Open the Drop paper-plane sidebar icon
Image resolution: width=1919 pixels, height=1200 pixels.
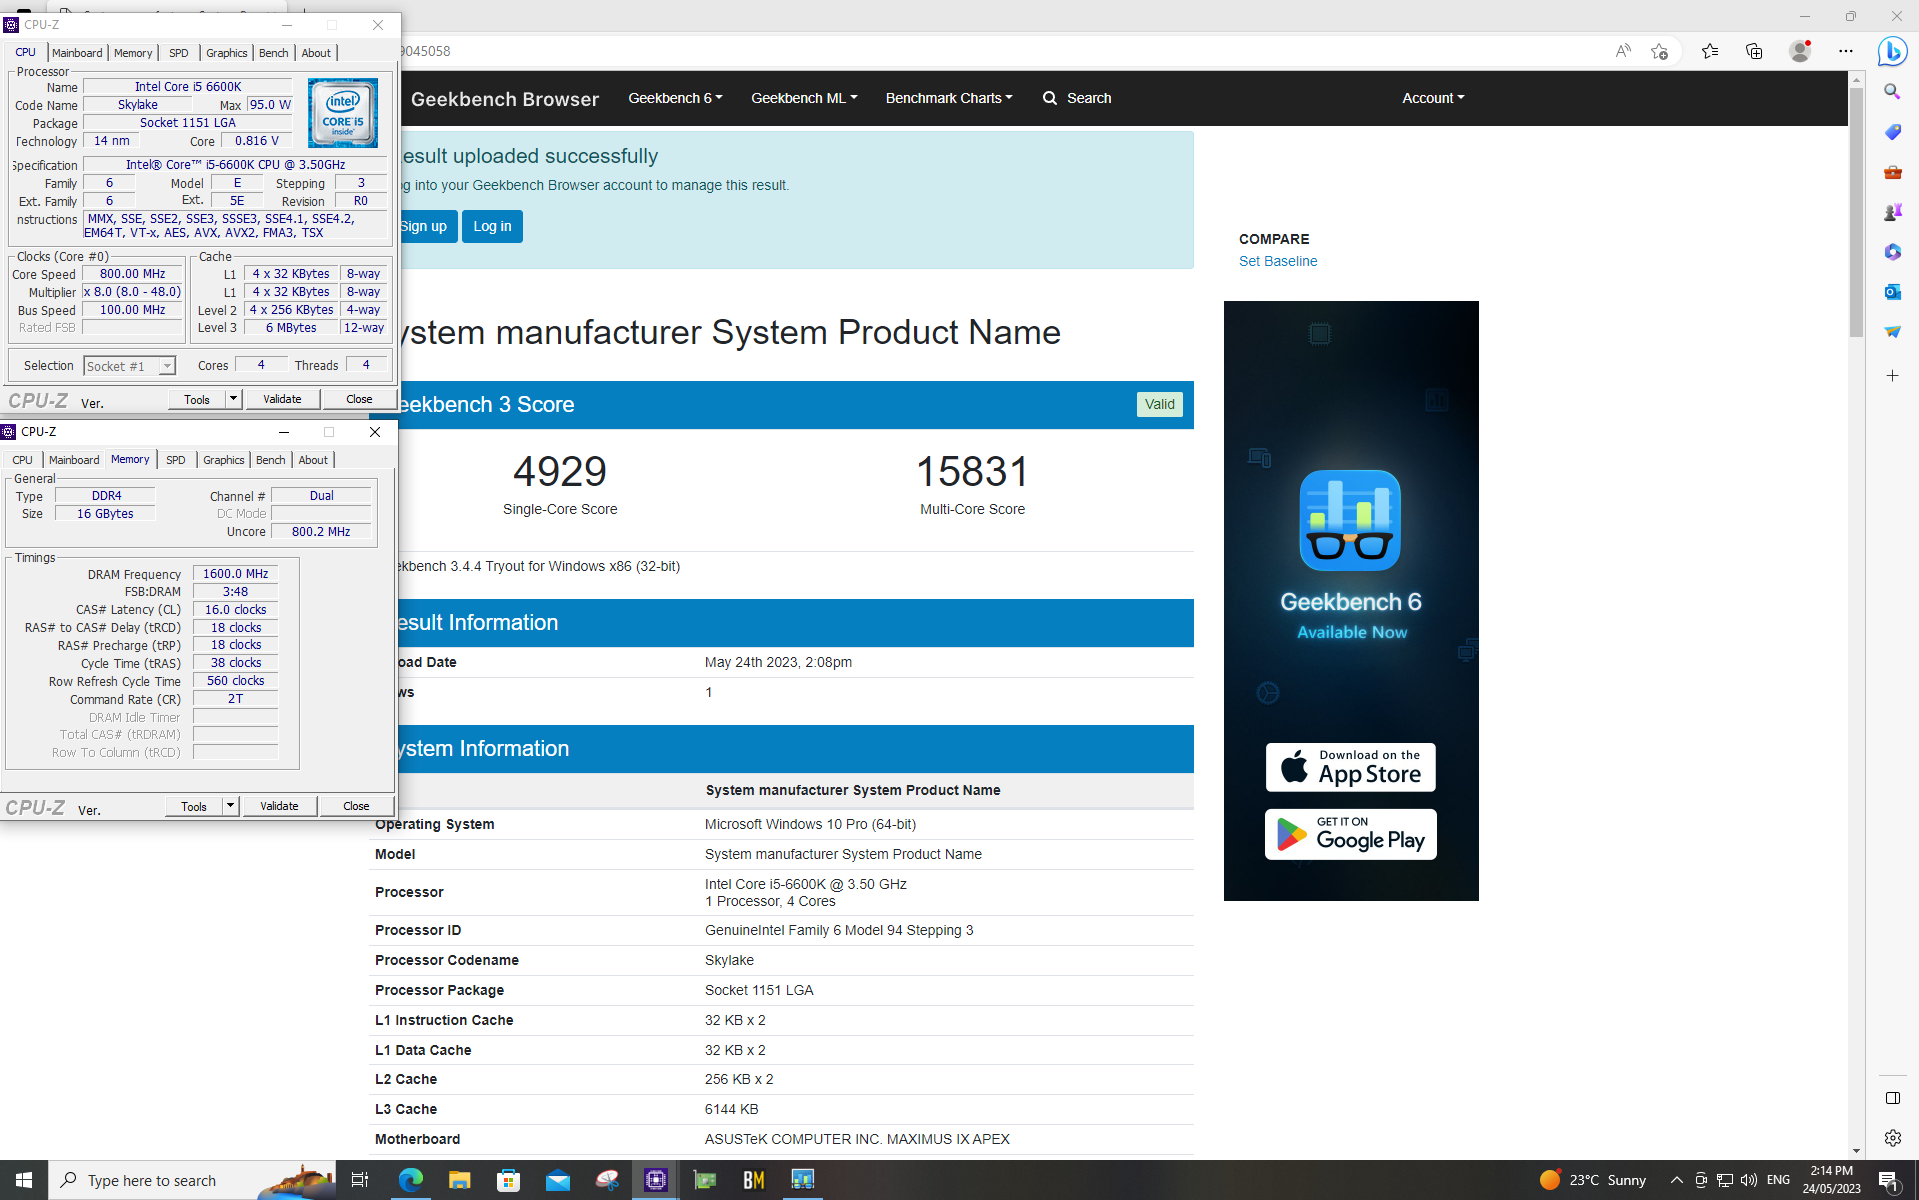tap(1892, 332)
